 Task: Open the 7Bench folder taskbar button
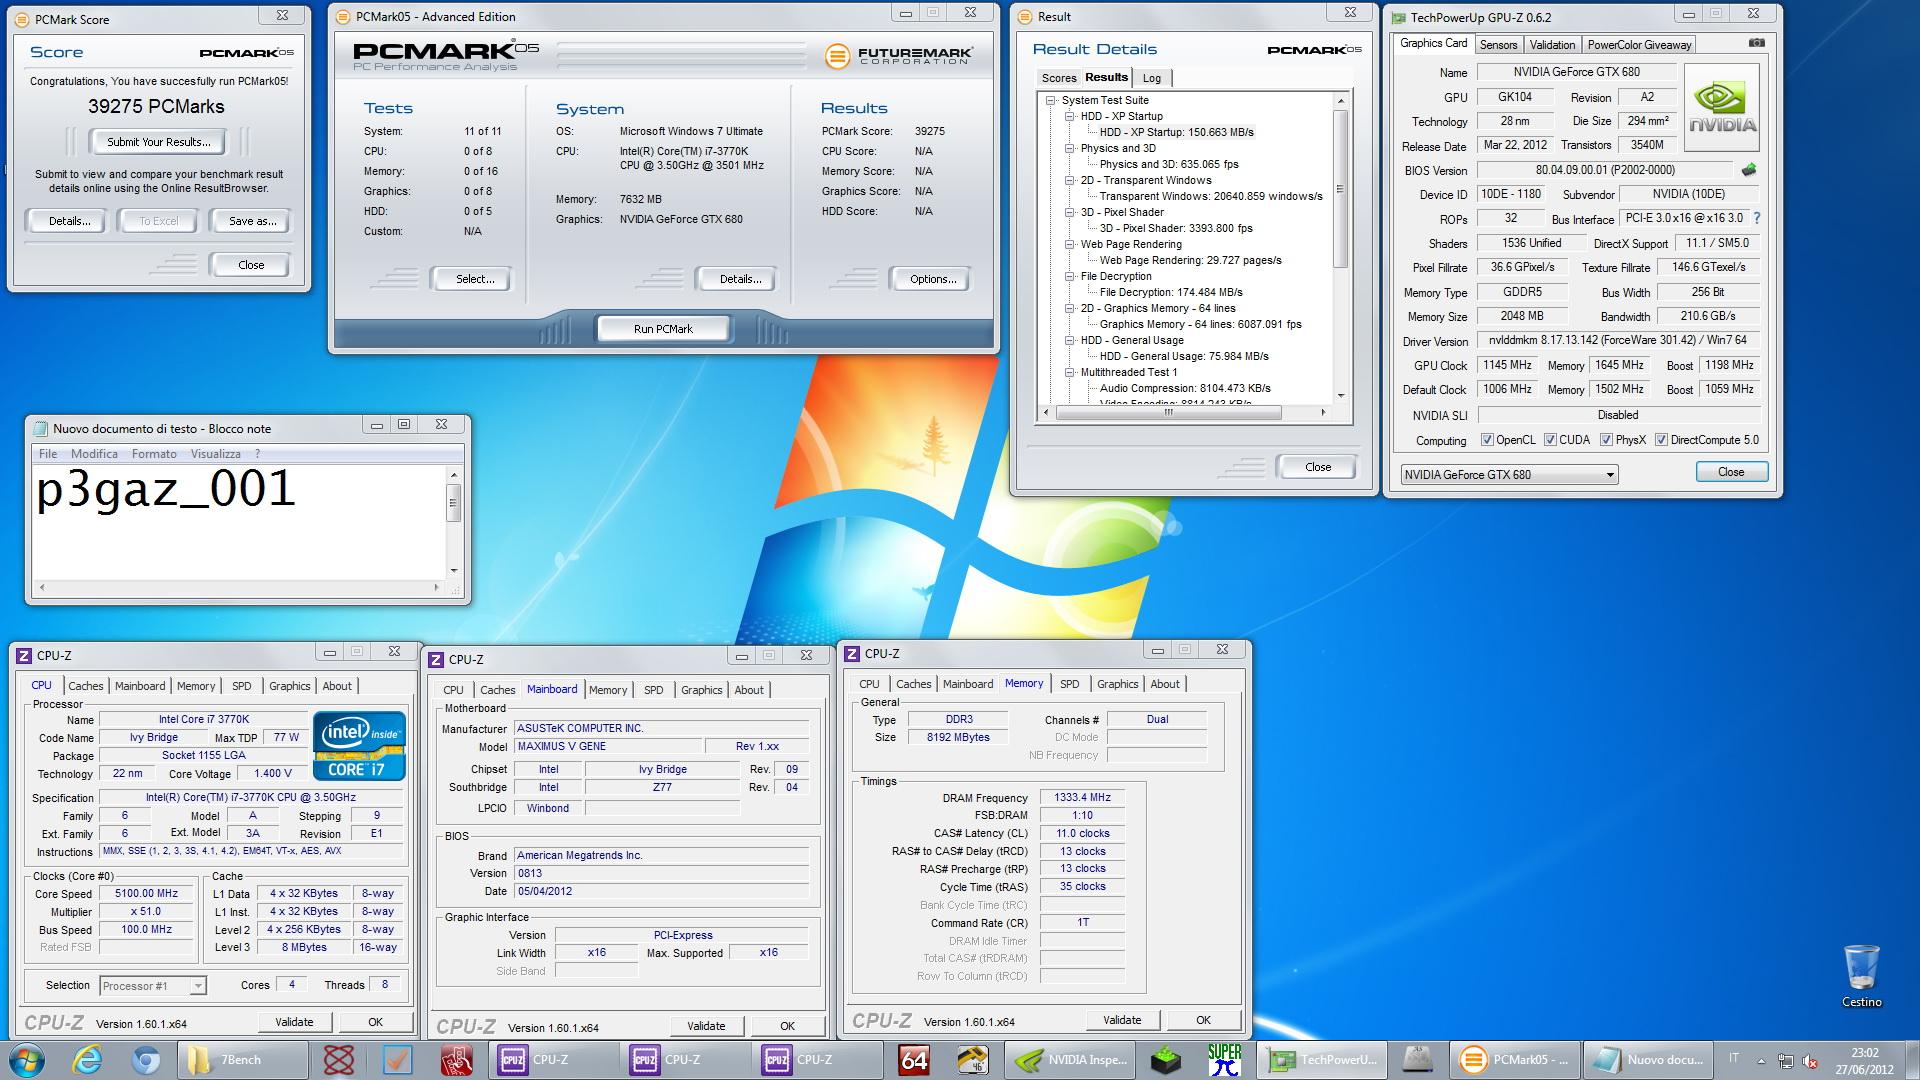(x=243, y=1060)
